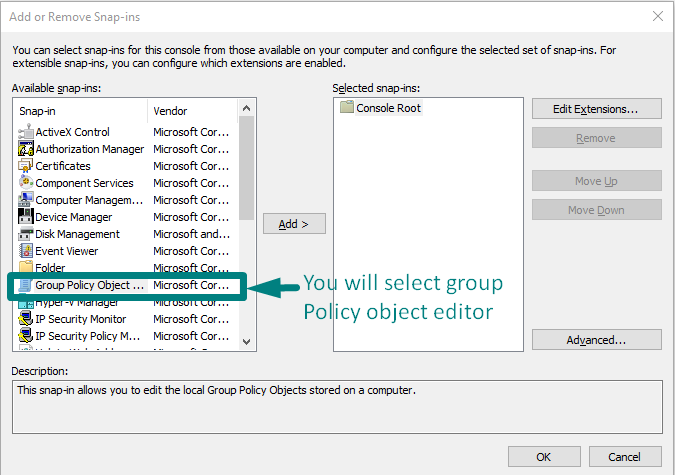Select IP Security Policy M... entry text
675x475 pixels.
[88, 336]
